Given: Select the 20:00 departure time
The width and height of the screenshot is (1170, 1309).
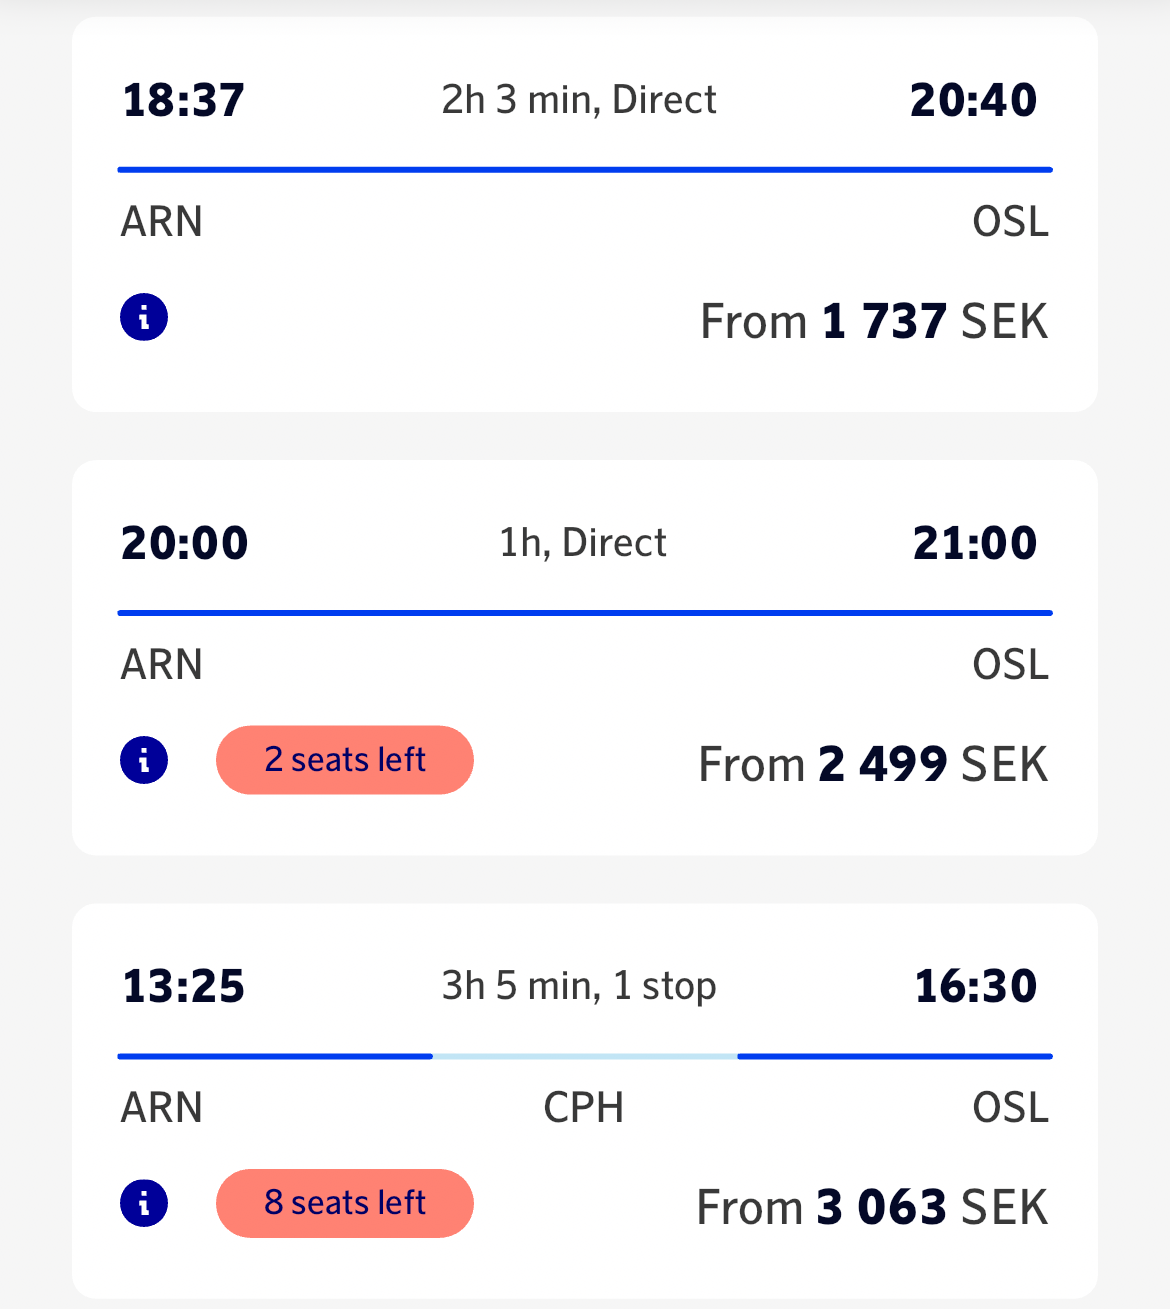Looking at the screenshot, I should 184,543.
